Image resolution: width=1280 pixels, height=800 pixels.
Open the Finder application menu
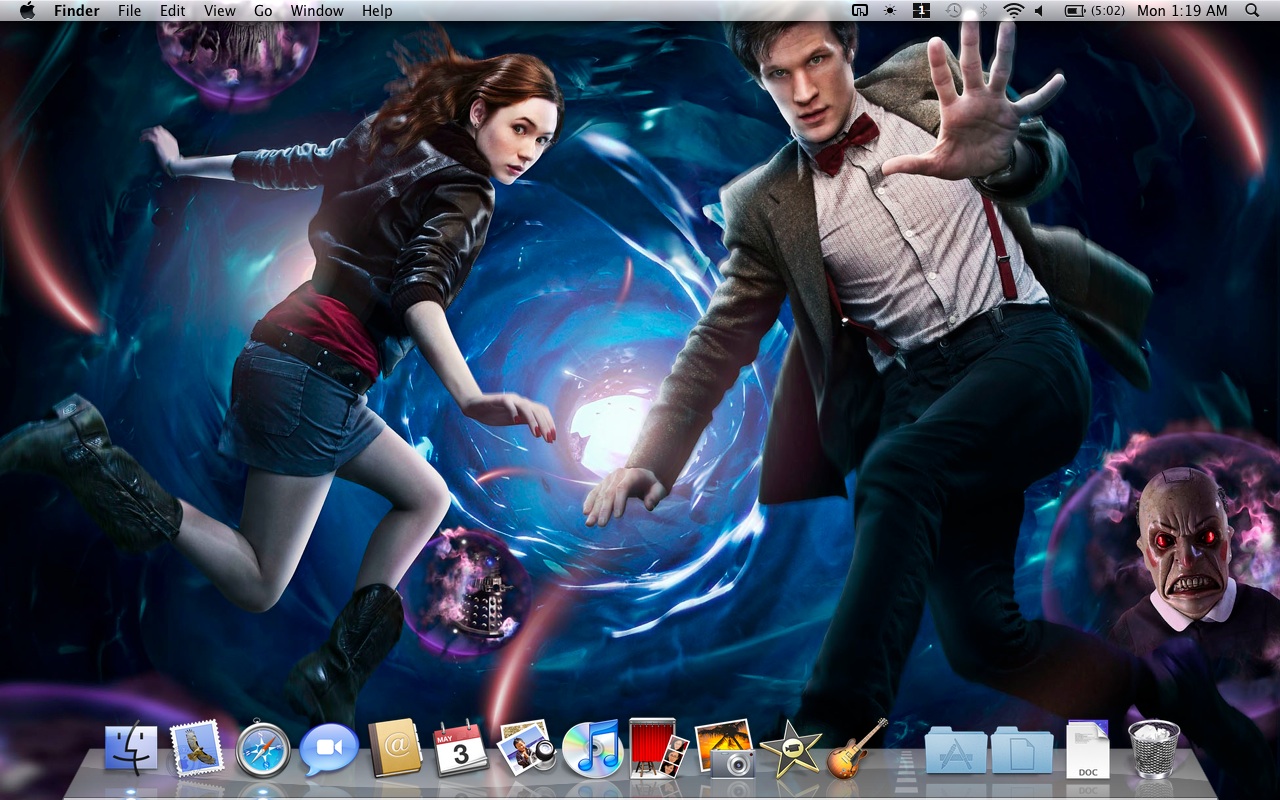click(77, 10)
